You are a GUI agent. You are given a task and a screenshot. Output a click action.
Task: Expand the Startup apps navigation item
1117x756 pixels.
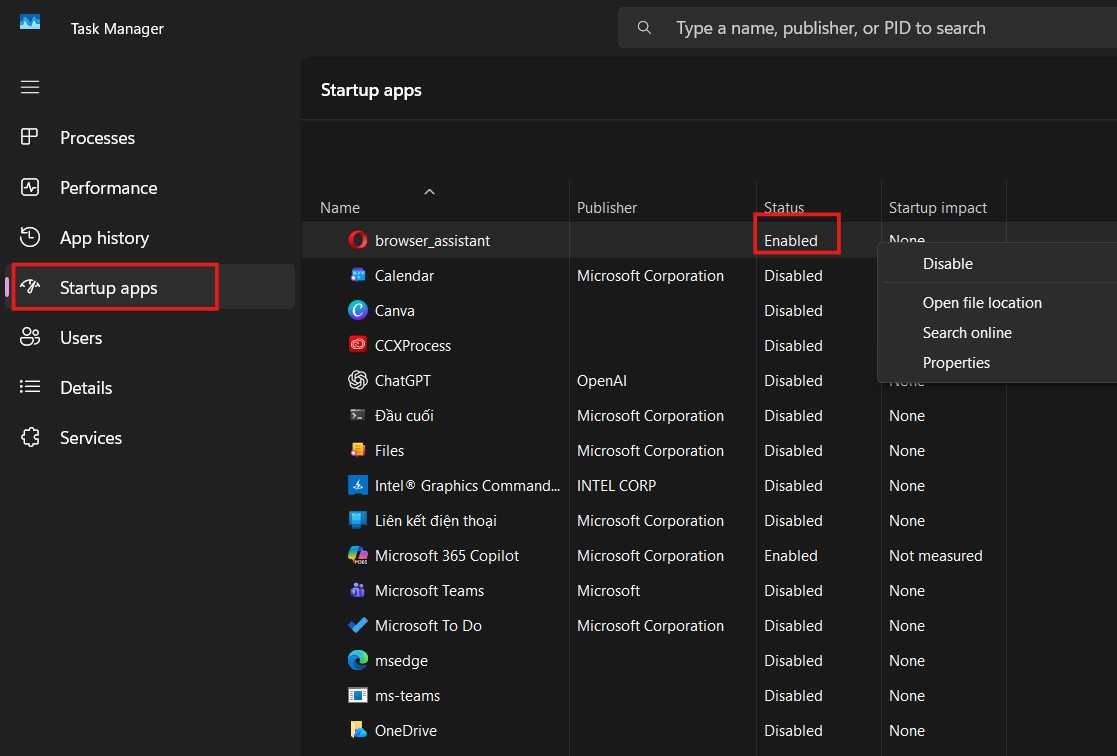(107, 287)
